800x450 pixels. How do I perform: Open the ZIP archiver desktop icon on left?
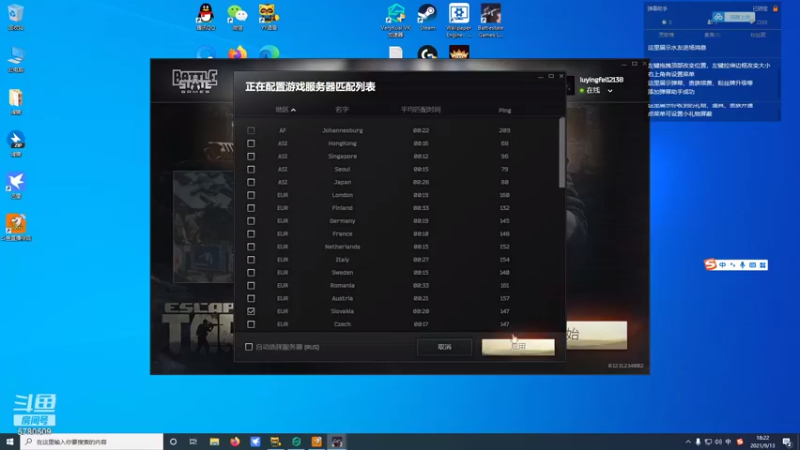coord(16,144)
